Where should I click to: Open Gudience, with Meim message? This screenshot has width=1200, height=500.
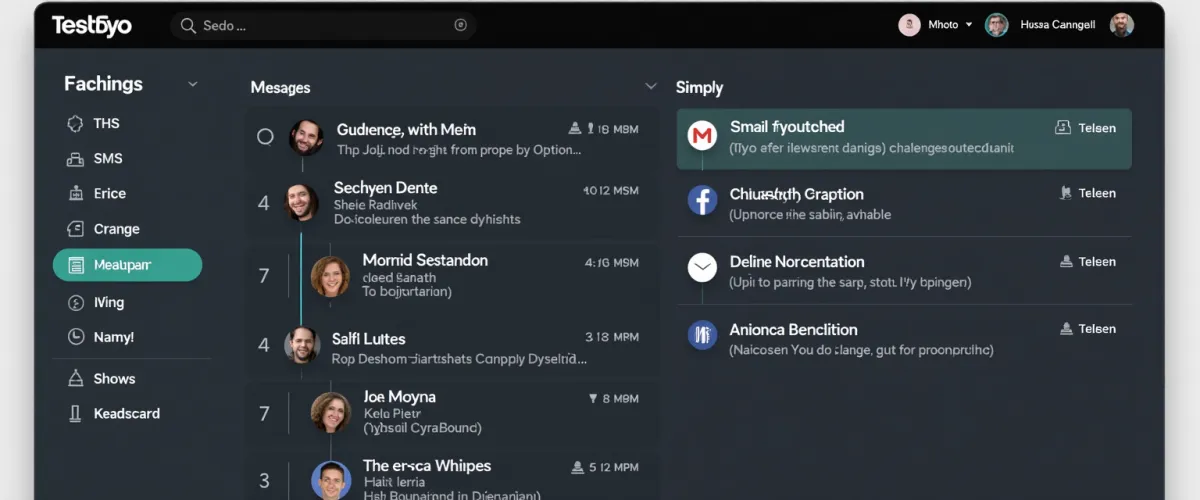coord(452,138)
